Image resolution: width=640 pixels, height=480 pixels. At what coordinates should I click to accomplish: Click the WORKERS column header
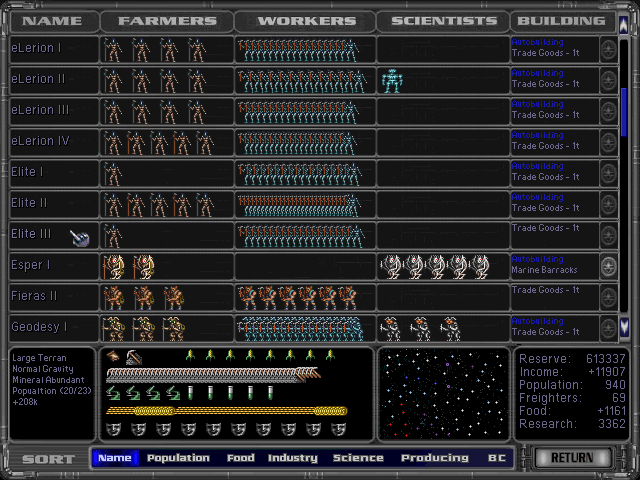[x=307, y=21]
